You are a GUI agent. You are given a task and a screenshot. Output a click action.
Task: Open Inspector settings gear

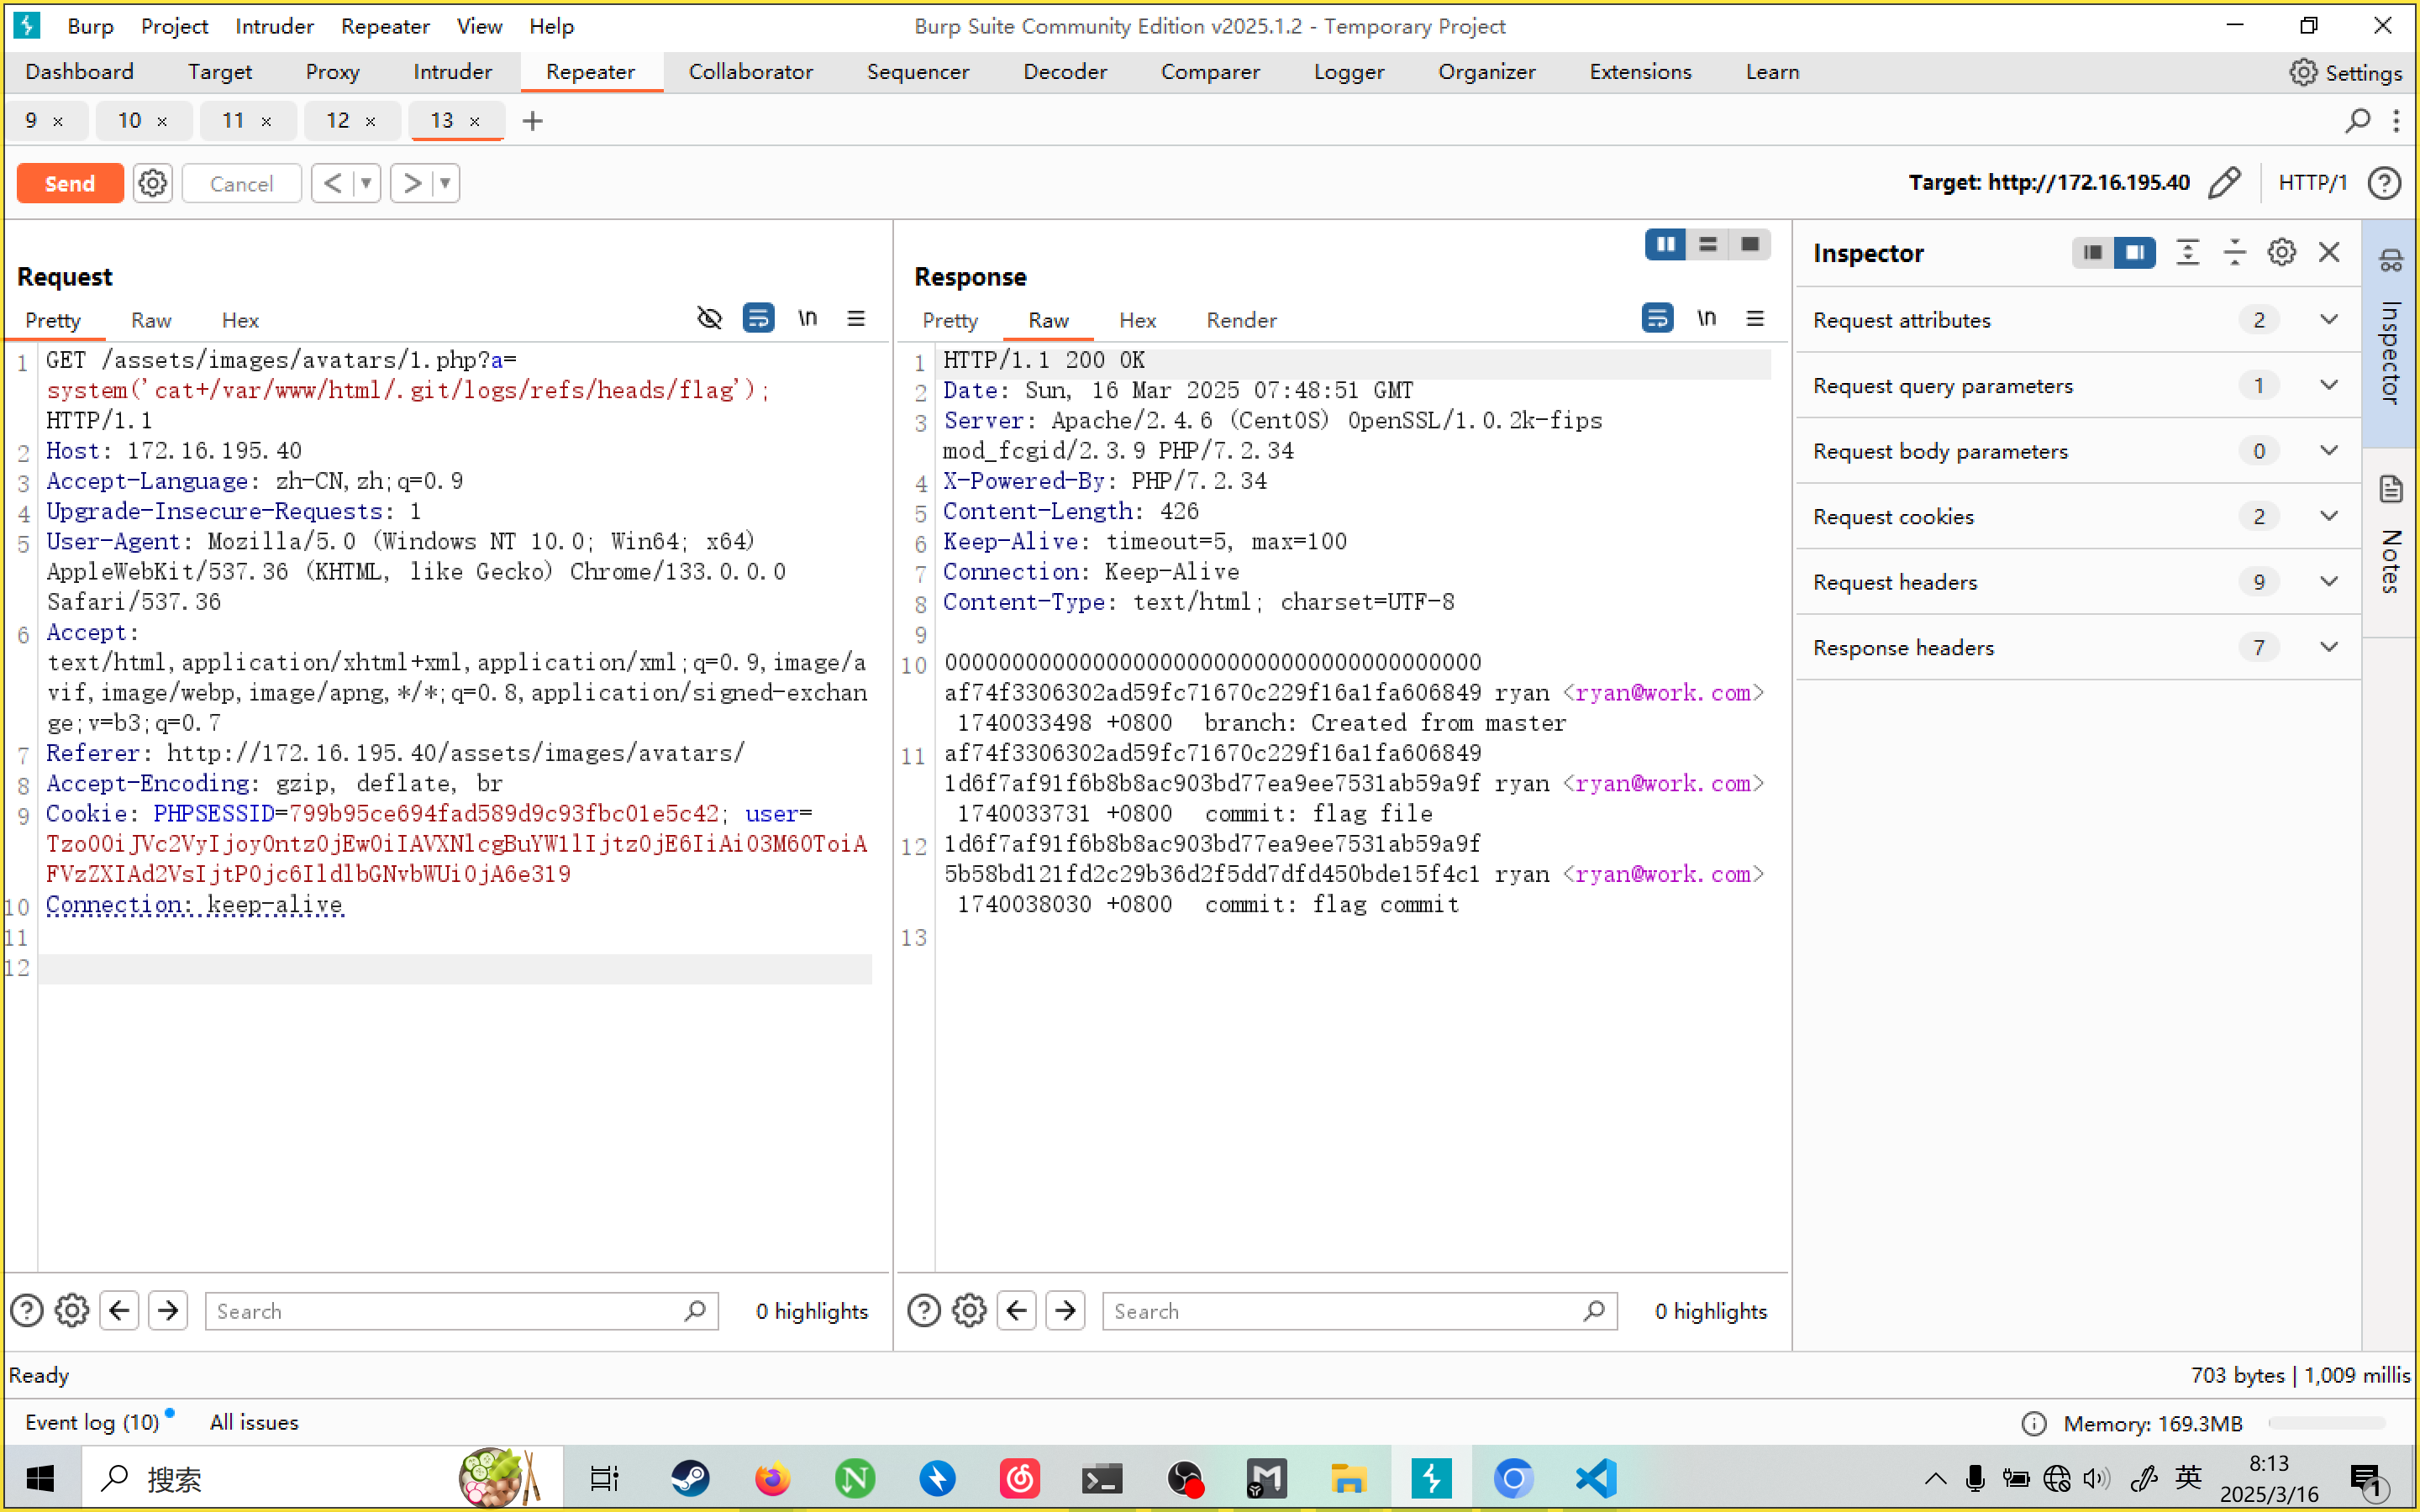pos(2282,252)
